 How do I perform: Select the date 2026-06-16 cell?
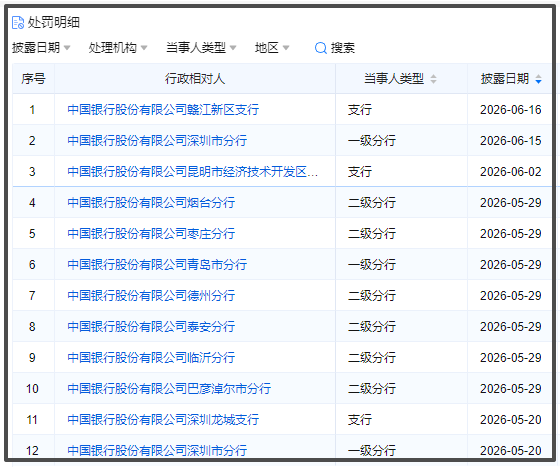(511, 110)
